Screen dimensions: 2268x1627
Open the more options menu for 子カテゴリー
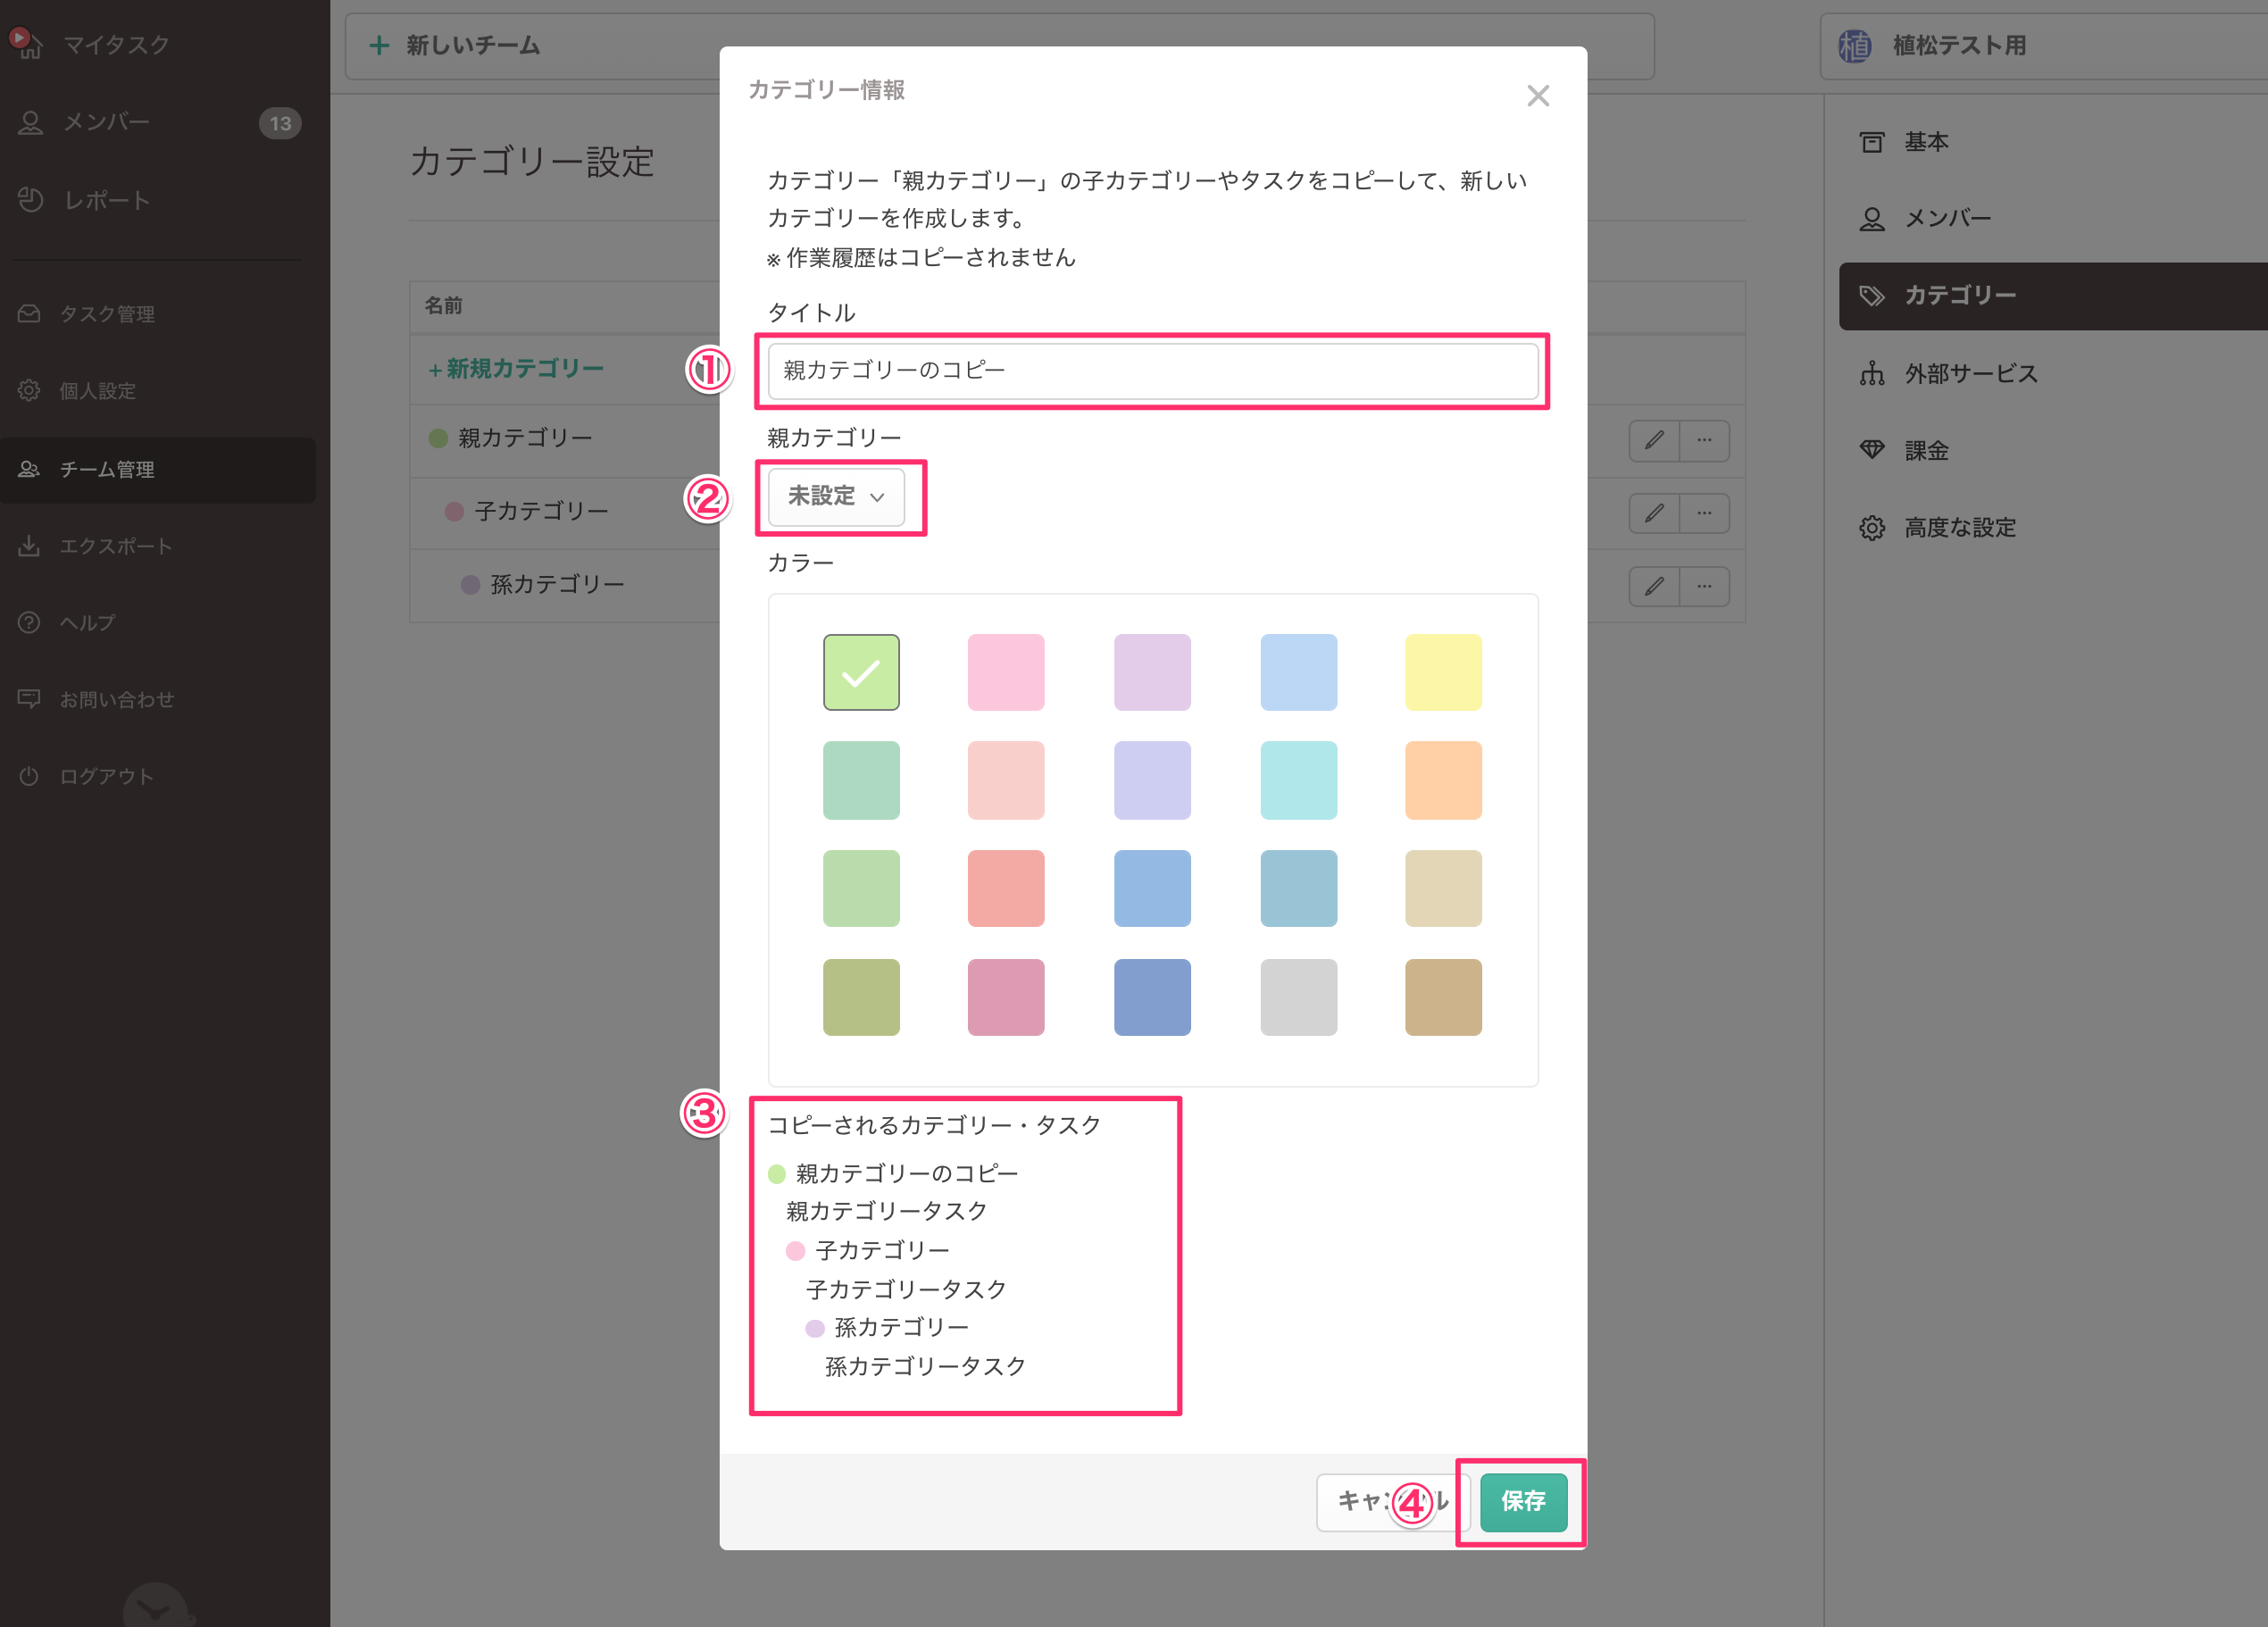[x=1705, y=513]
